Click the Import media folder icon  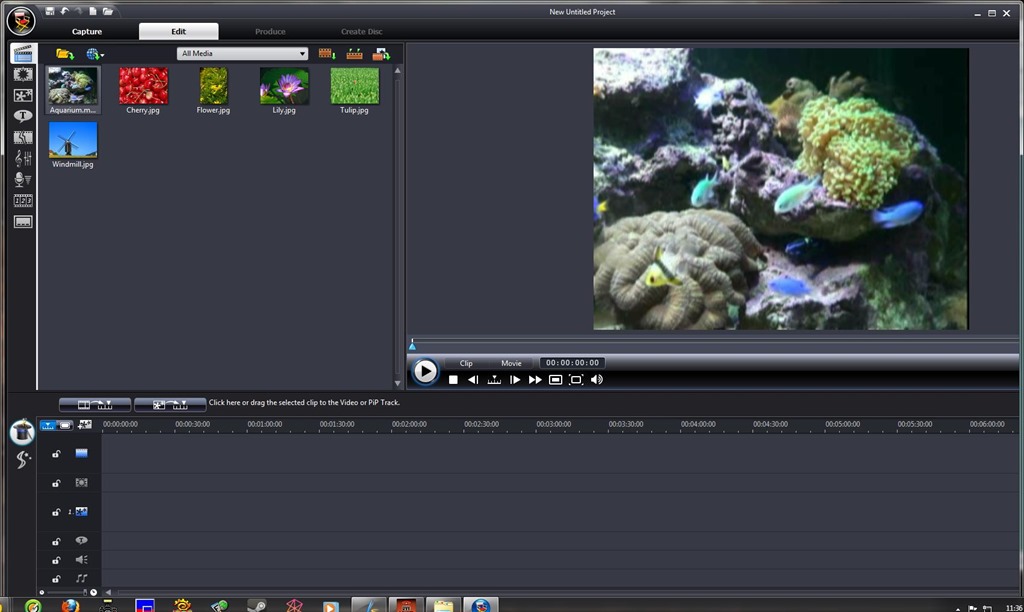click(64, 54)
